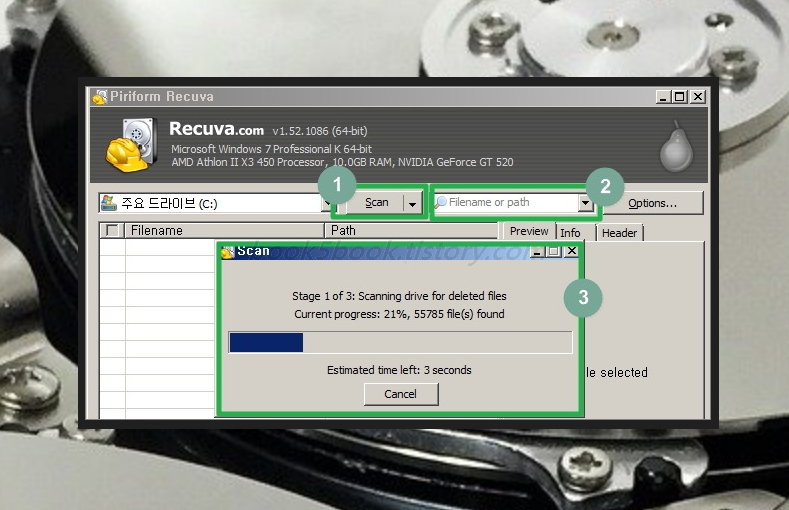Close the Scan dialog window

[x=572, y=251]
